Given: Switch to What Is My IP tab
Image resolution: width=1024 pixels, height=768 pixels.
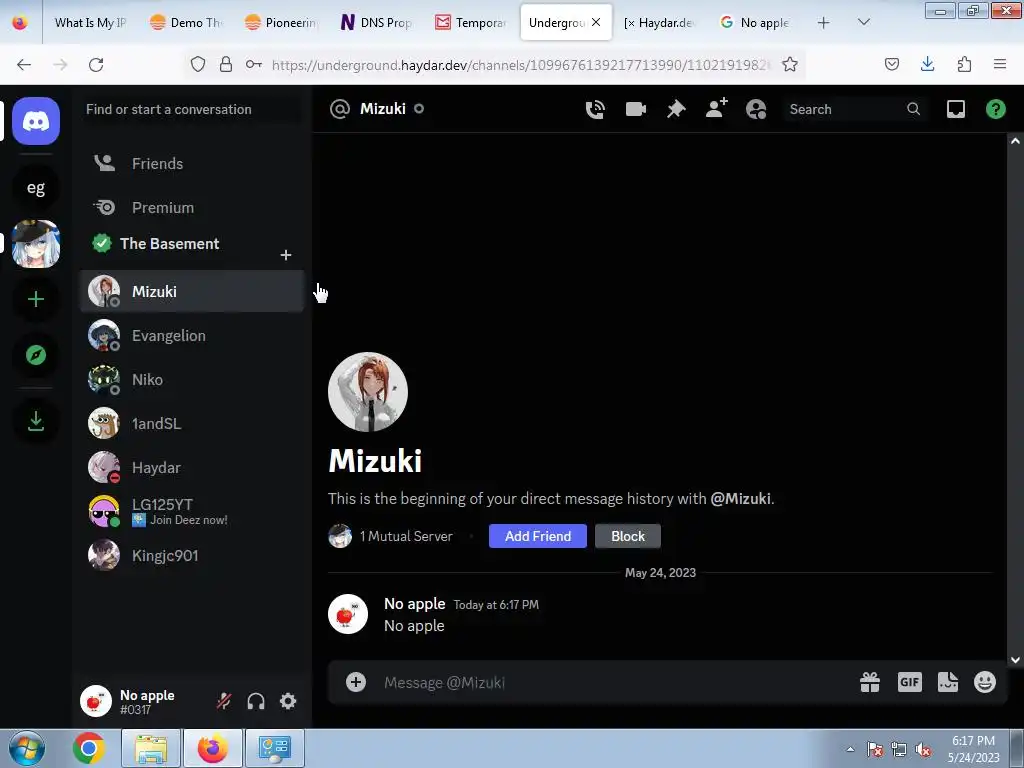Looking at the screenshot, I should [90, 23].
